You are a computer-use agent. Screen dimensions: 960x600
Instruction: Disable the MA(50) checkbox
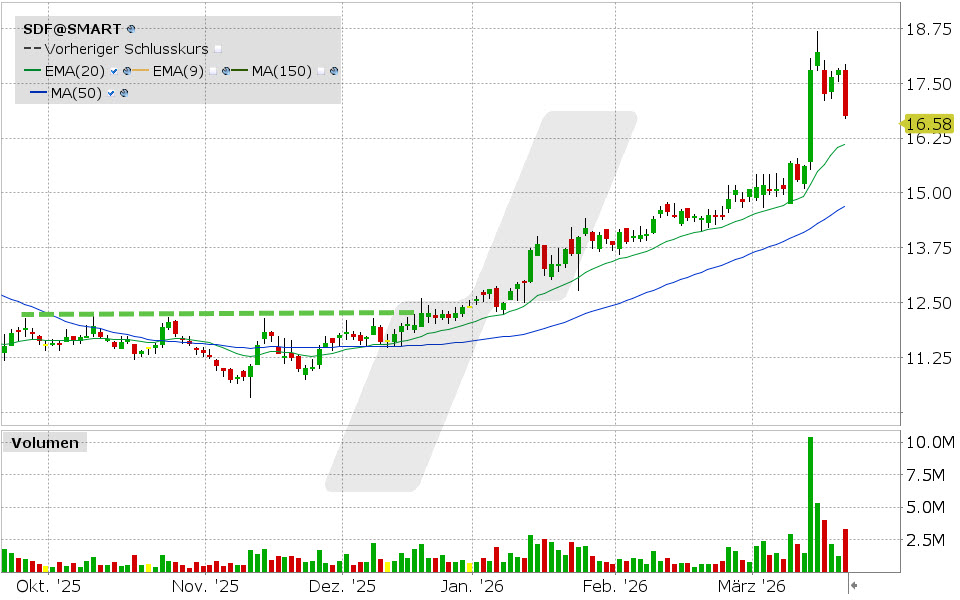point(110,92)
